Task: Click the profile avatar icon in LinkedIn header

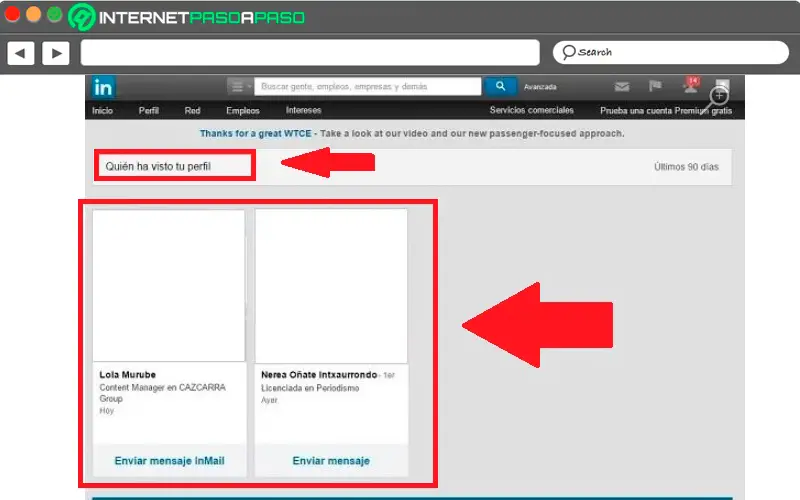Action: tap(722, 86)
